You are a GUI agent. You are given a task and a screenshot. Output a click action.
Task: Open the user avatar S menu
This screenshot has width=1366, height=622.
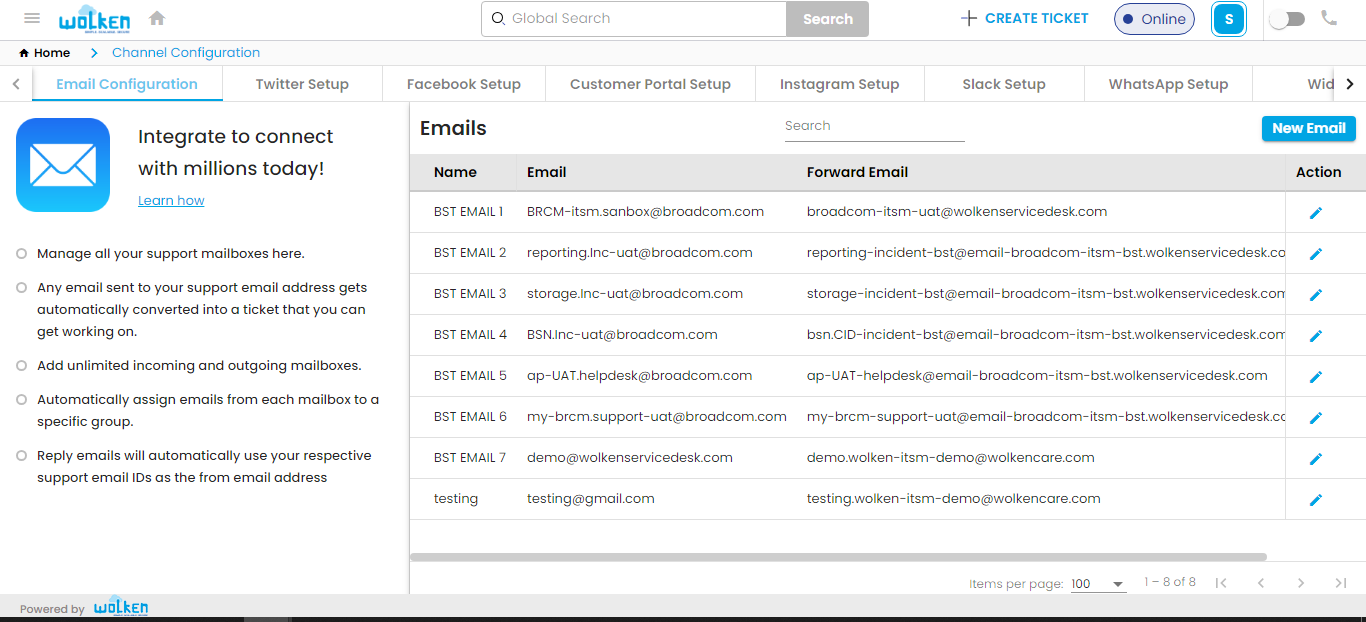pyautogui.click(x=1229, y=19)
